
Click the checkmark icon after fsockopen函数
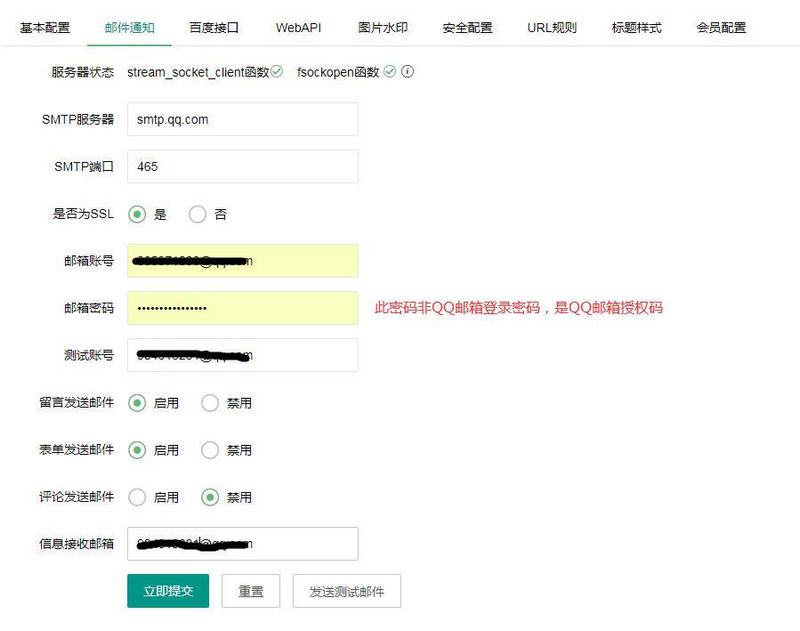coord(390,72)
